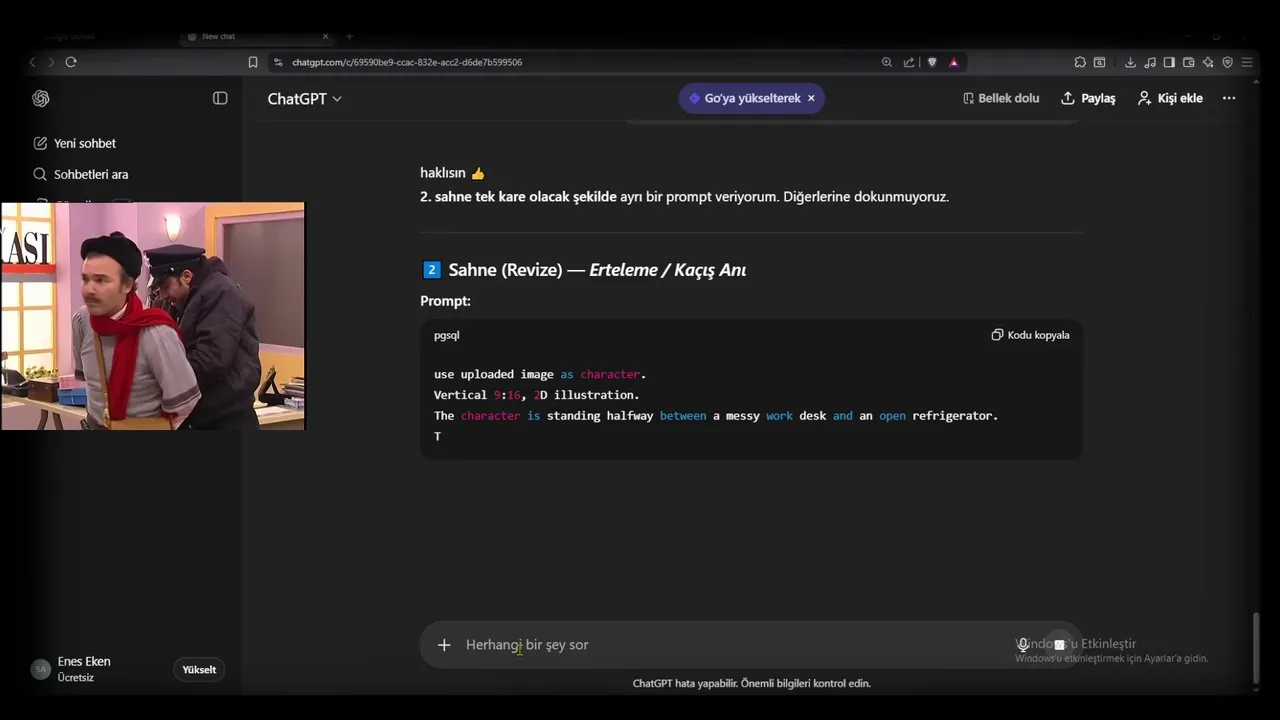Click the plus attach icon in composer
This screenshot has height=720, width=1280.
(444, 645)
